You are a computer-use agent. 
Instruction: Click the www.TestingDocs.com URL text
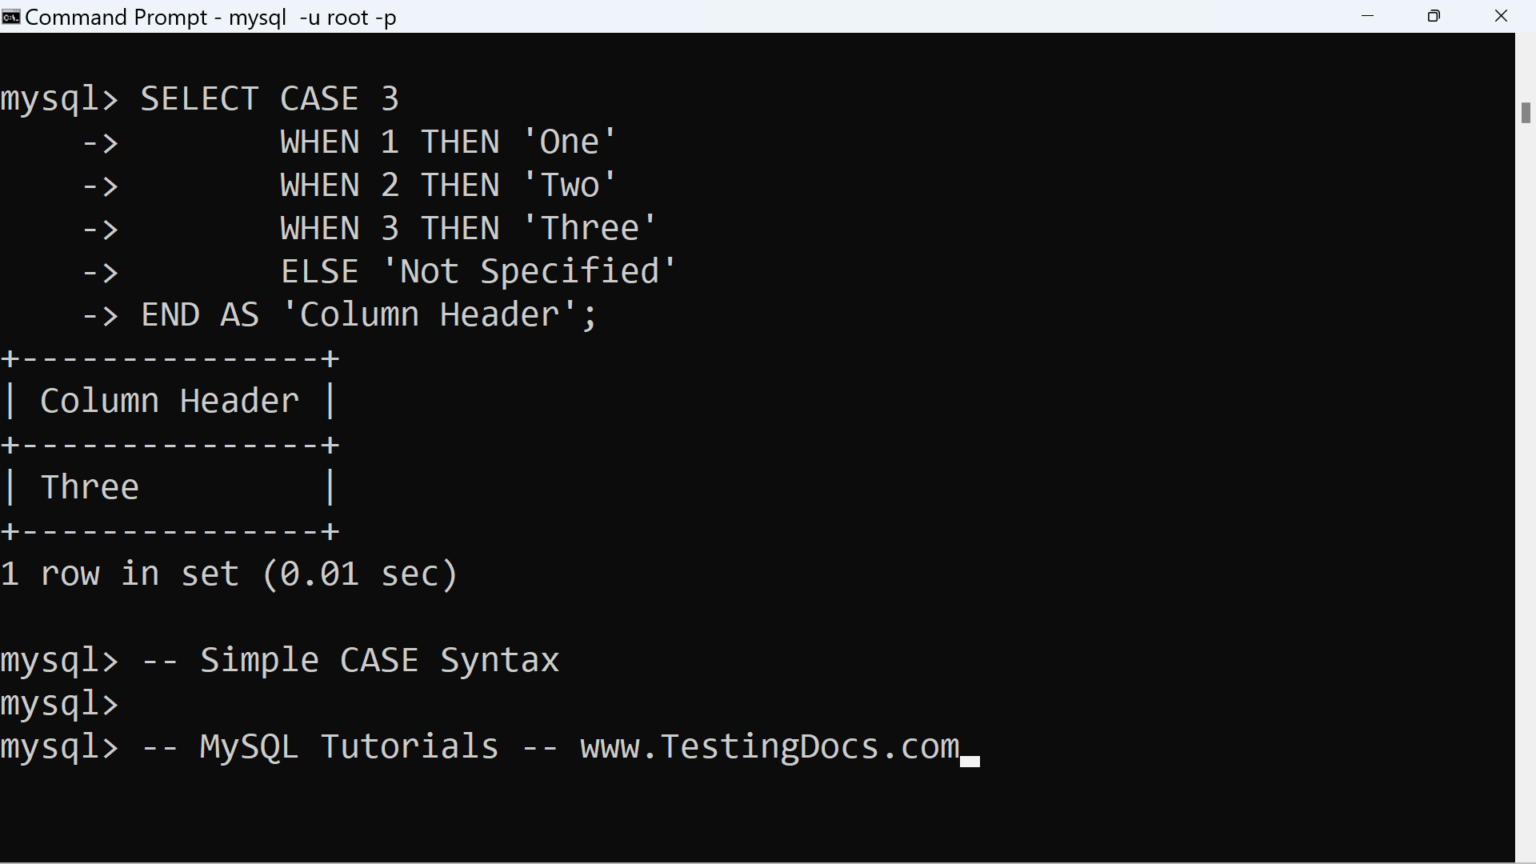coord(768,746)
